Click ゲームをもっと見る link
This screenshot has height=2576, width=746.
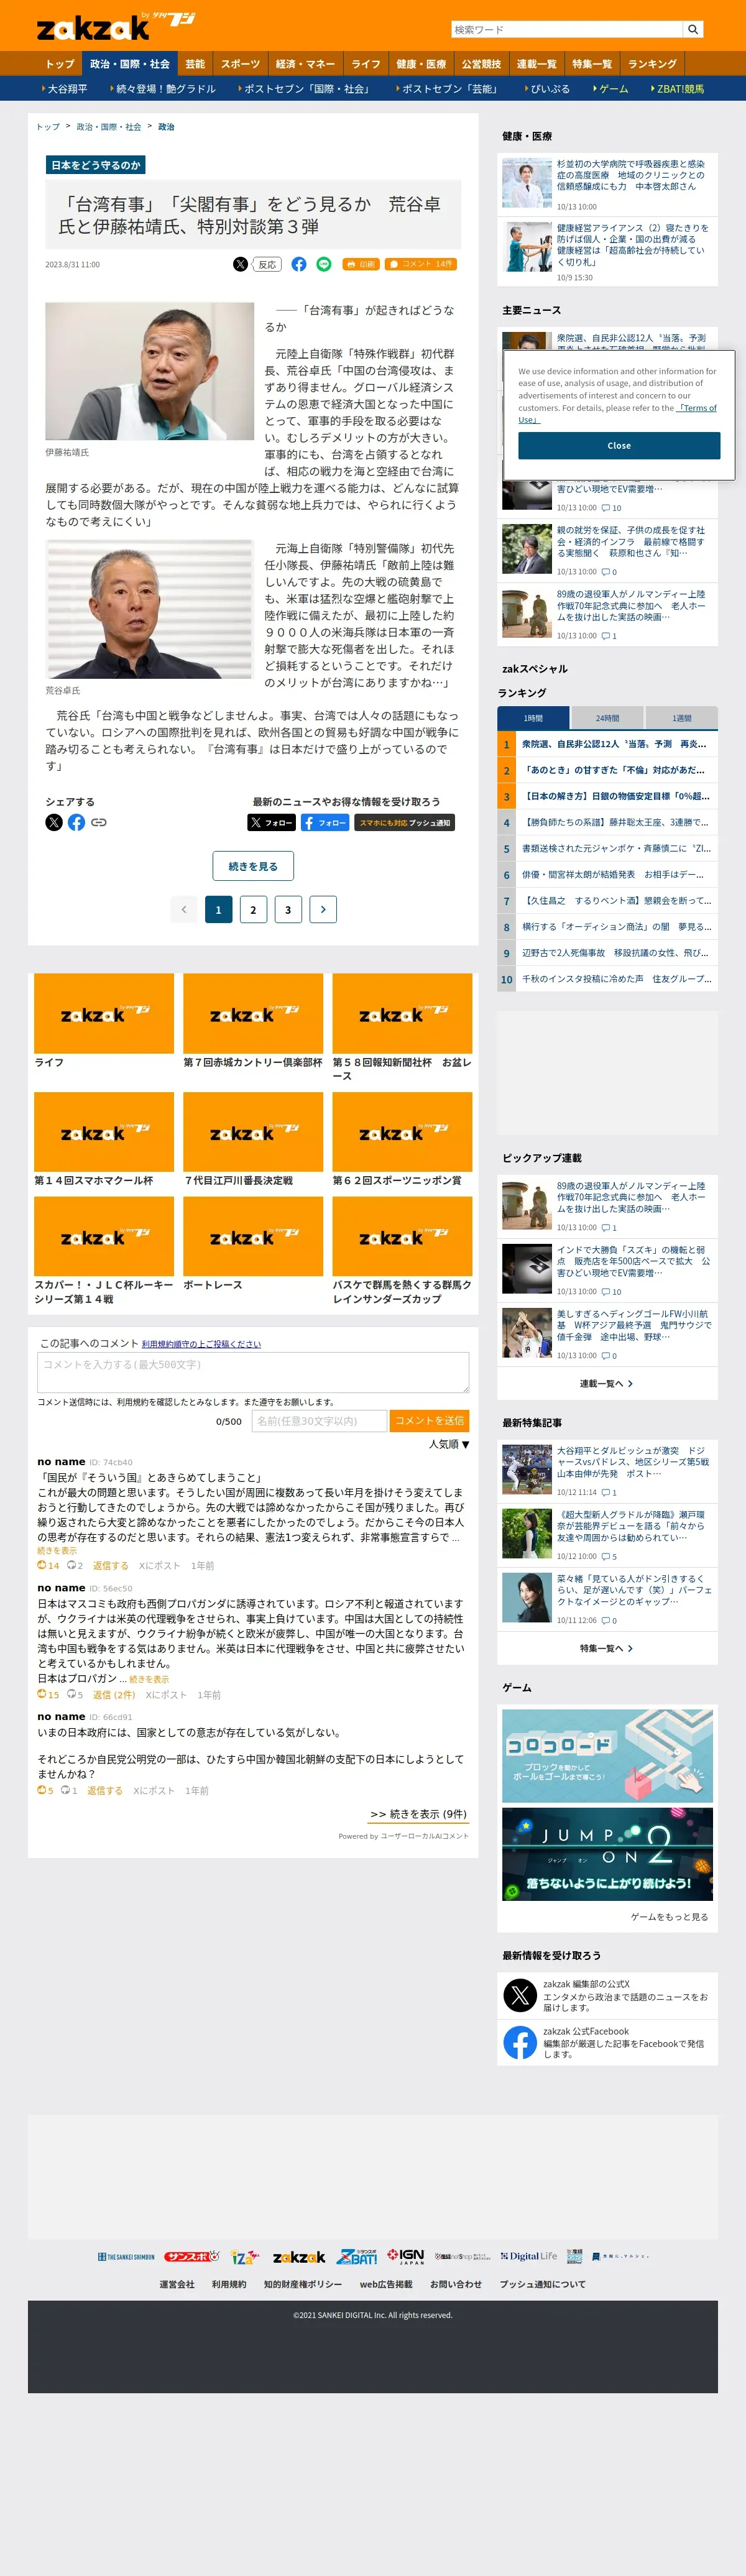click(x=669, y=1917)
